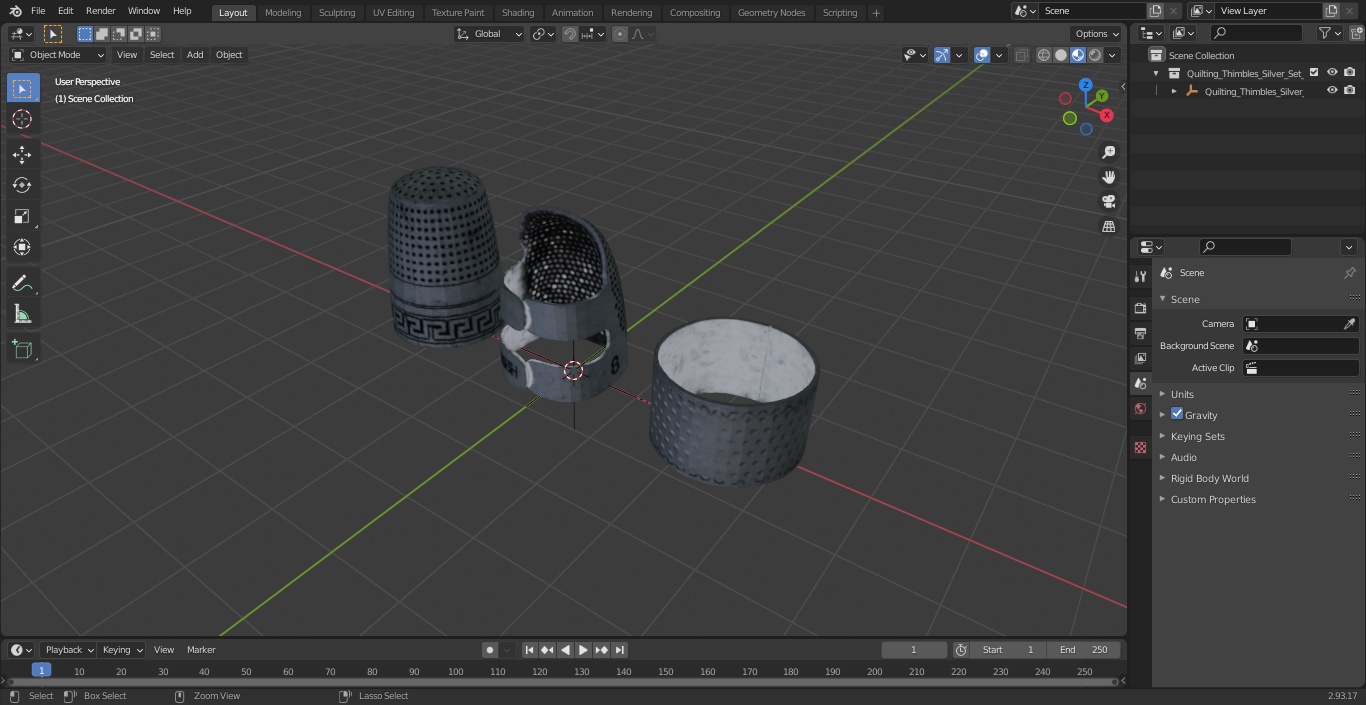Switch to rendered viewport shading

coord(1095,55)
